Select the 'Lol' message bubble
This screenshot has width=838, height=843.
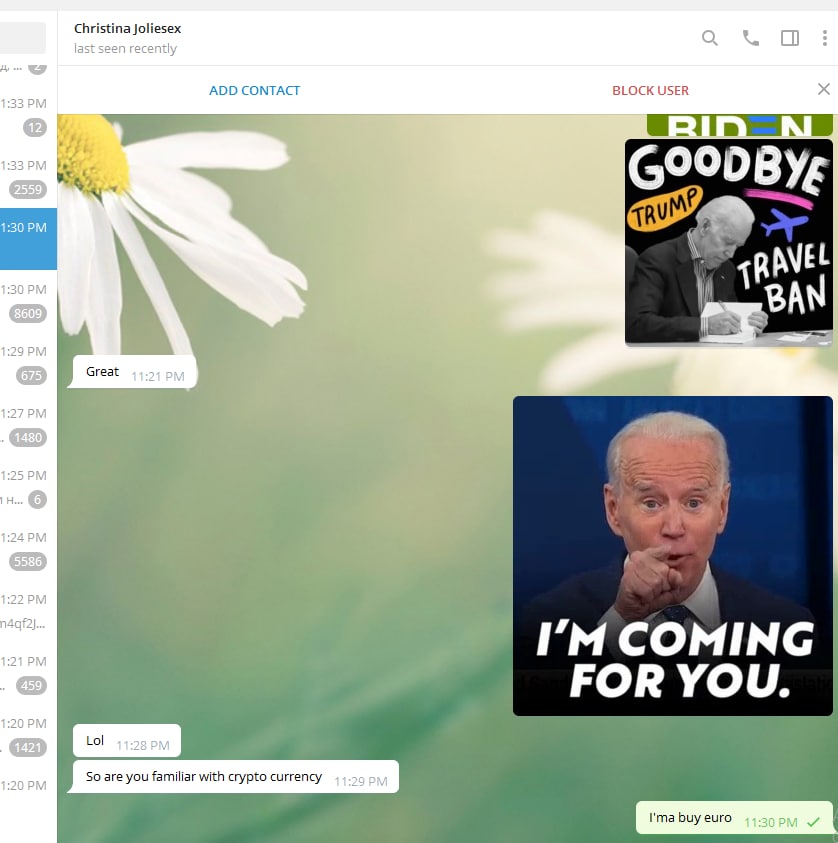(127, 740)
